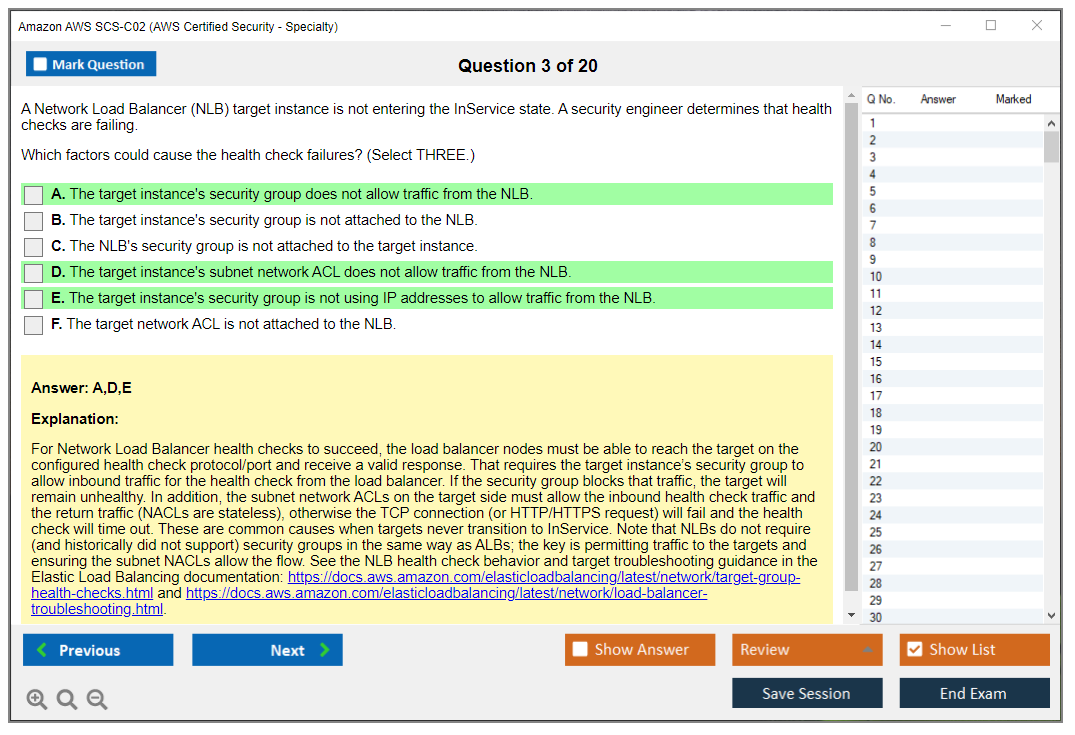Check answer option A checkbox
The image size is (1075, 735).
[33, 195]
